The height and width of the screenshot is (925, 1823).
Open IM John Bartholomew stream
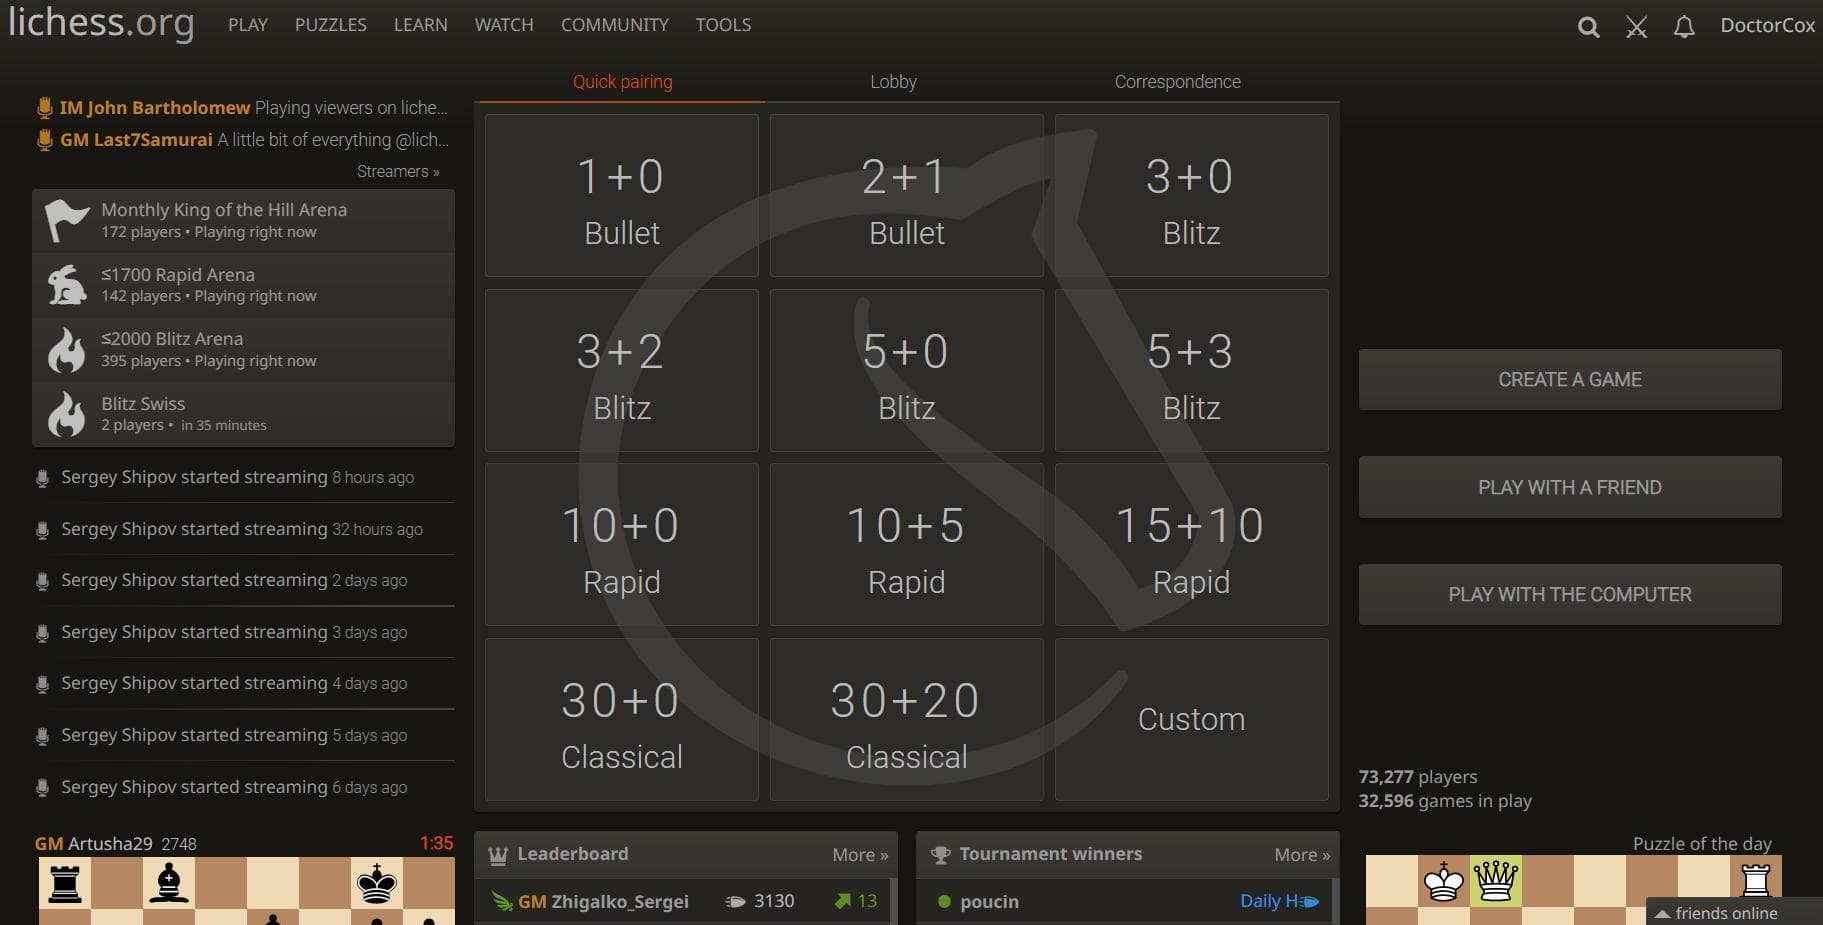point(243,107)
